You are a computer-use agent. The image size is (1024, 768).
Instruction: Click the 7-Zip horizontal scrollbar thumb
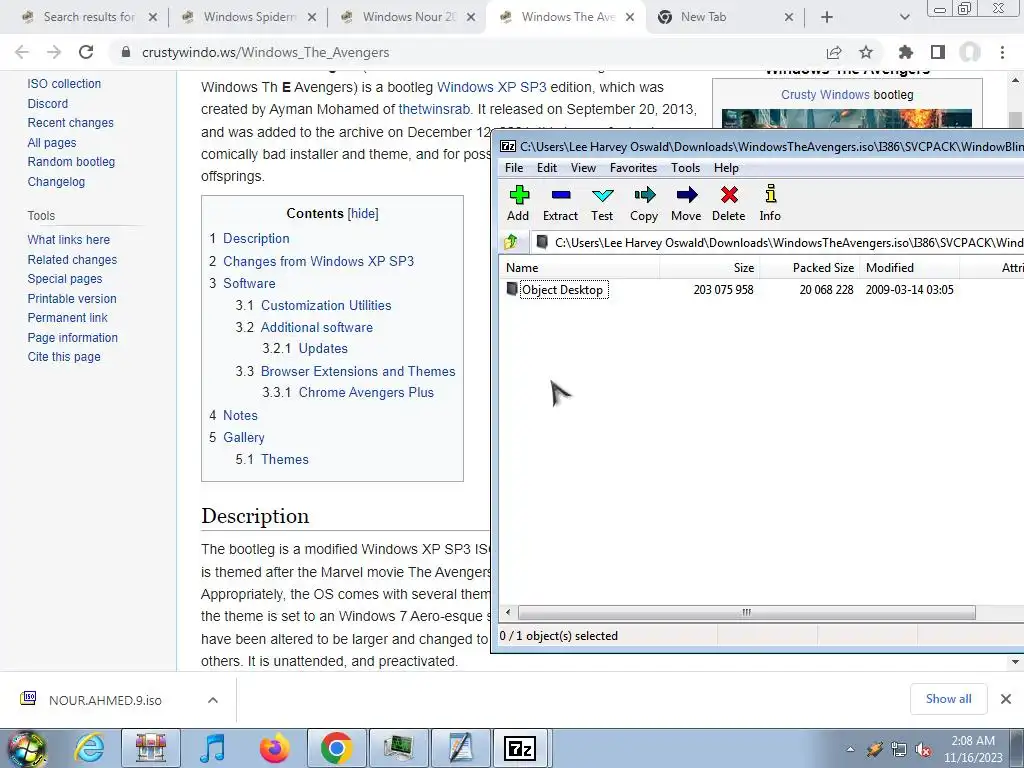(746, 613)
